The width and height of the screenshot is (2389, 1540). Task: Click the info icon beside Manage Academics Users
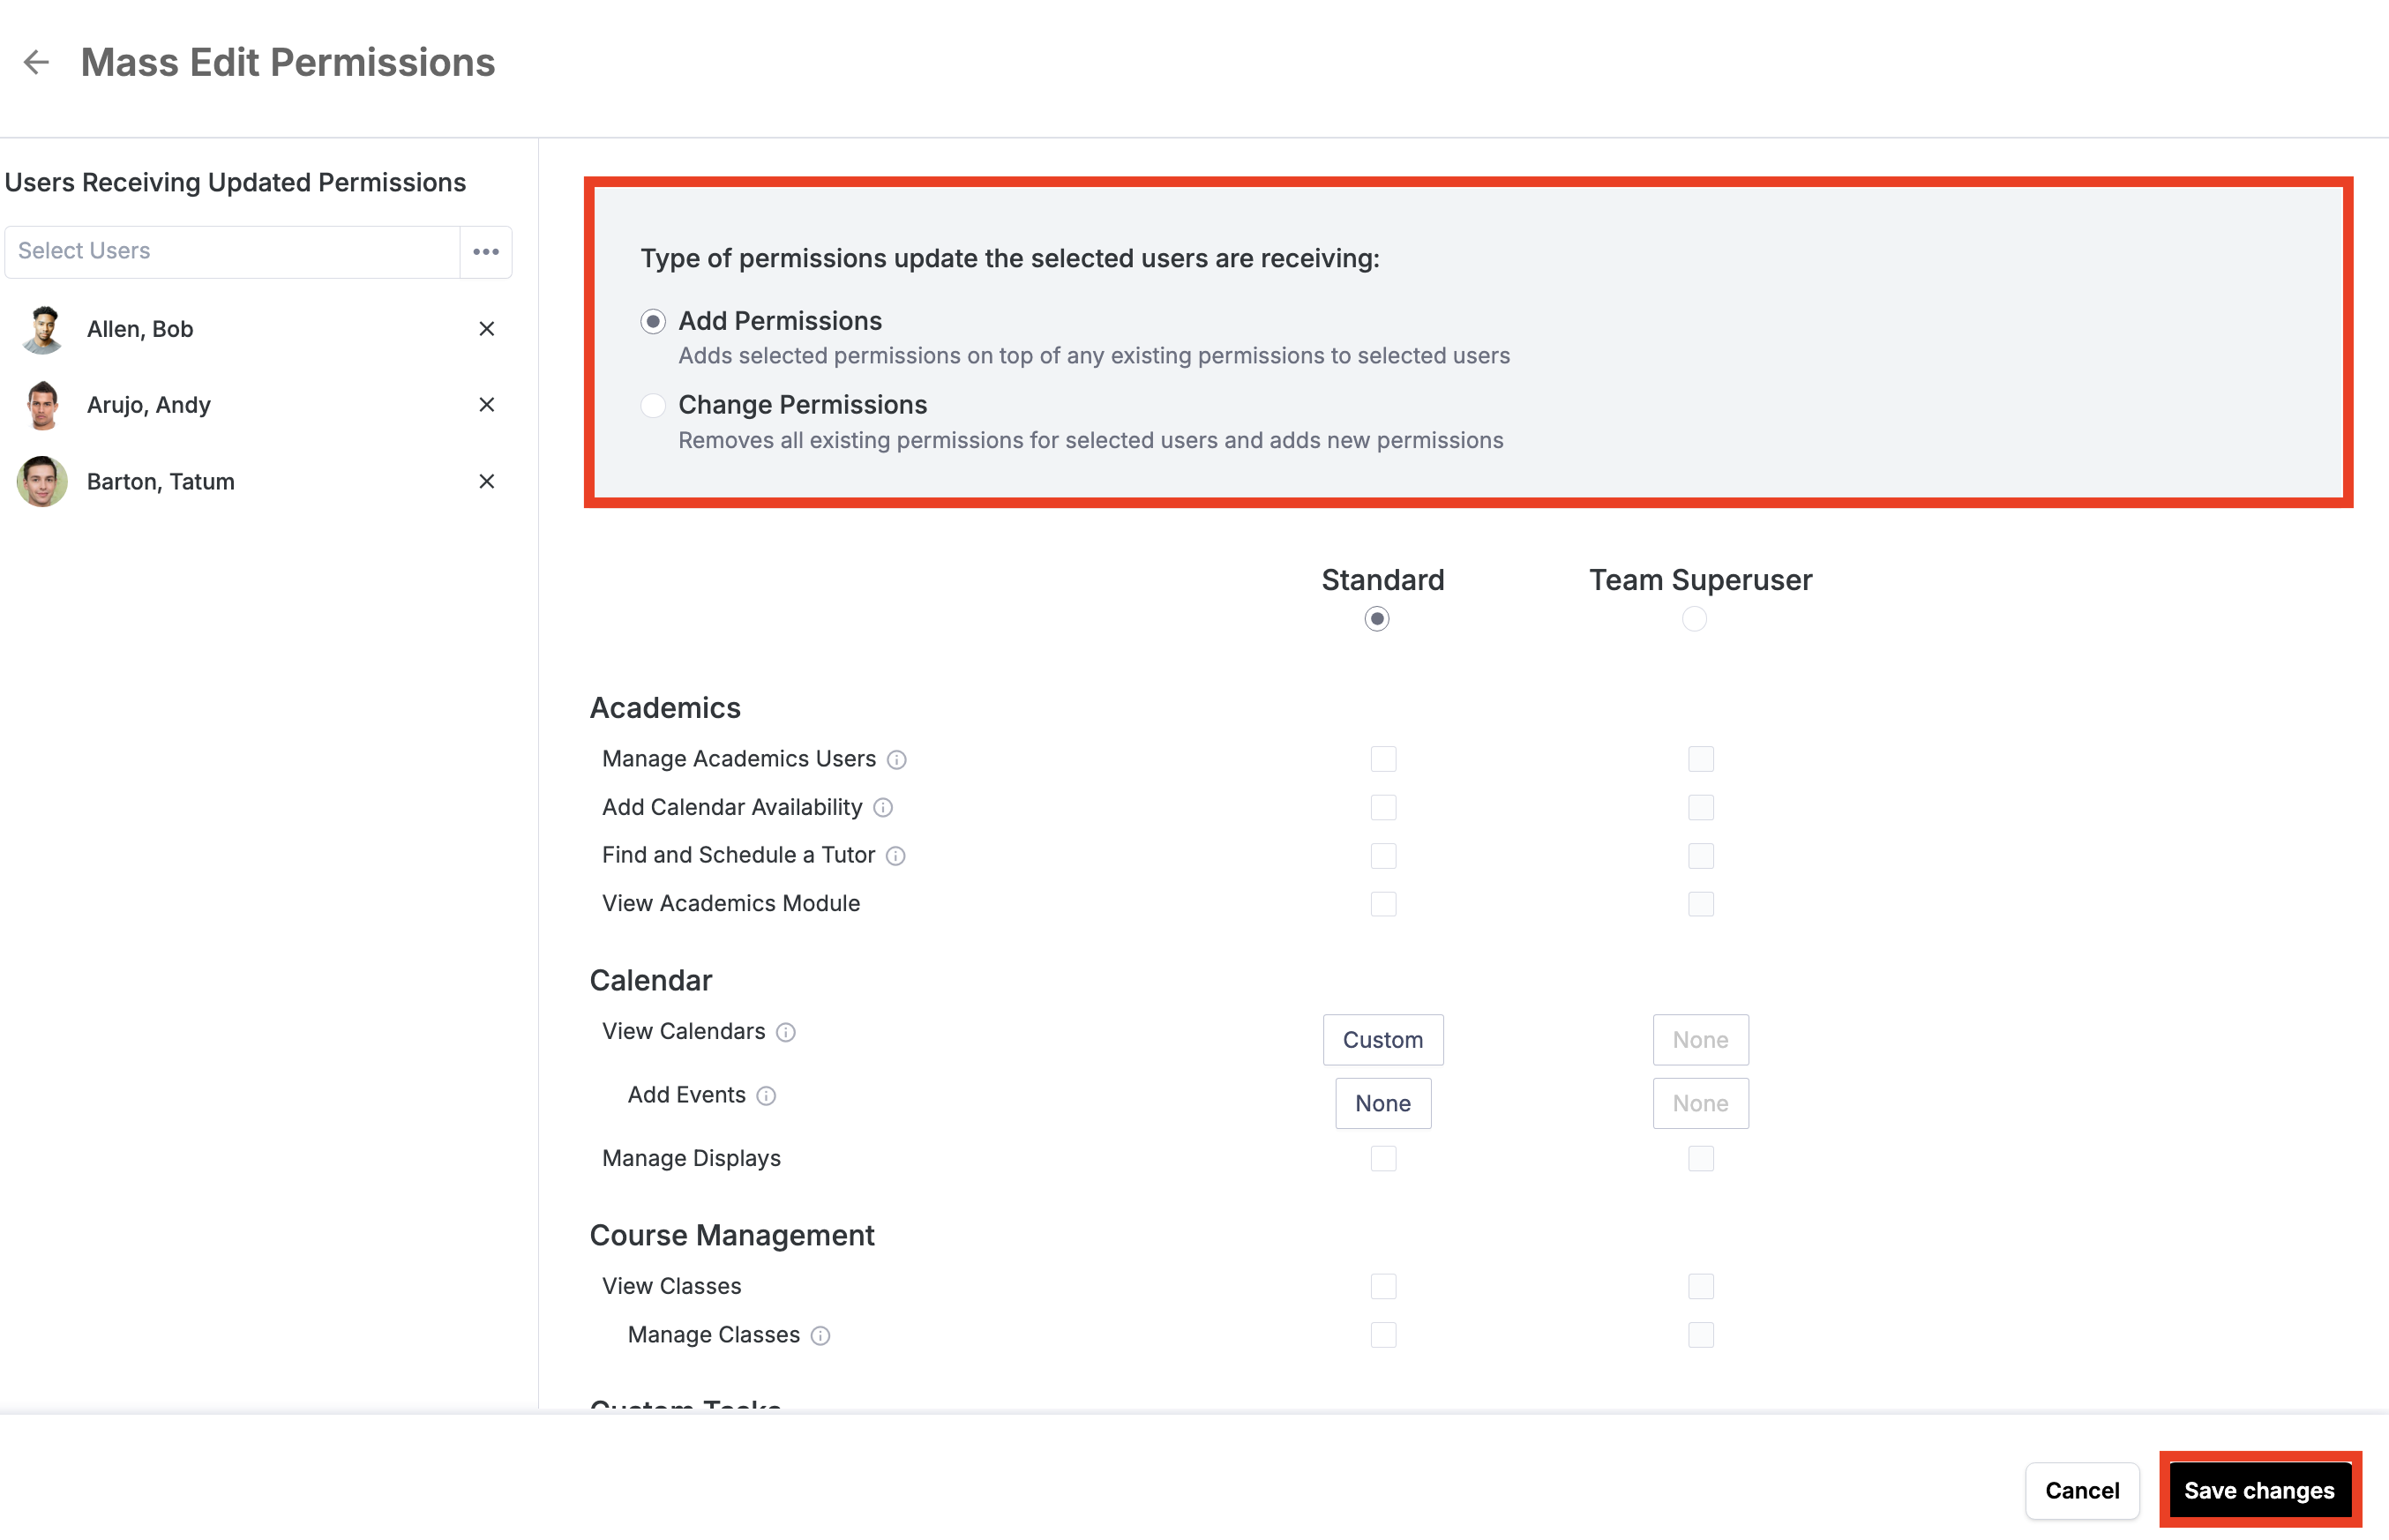pyautogui.click(x=896, y=759)
